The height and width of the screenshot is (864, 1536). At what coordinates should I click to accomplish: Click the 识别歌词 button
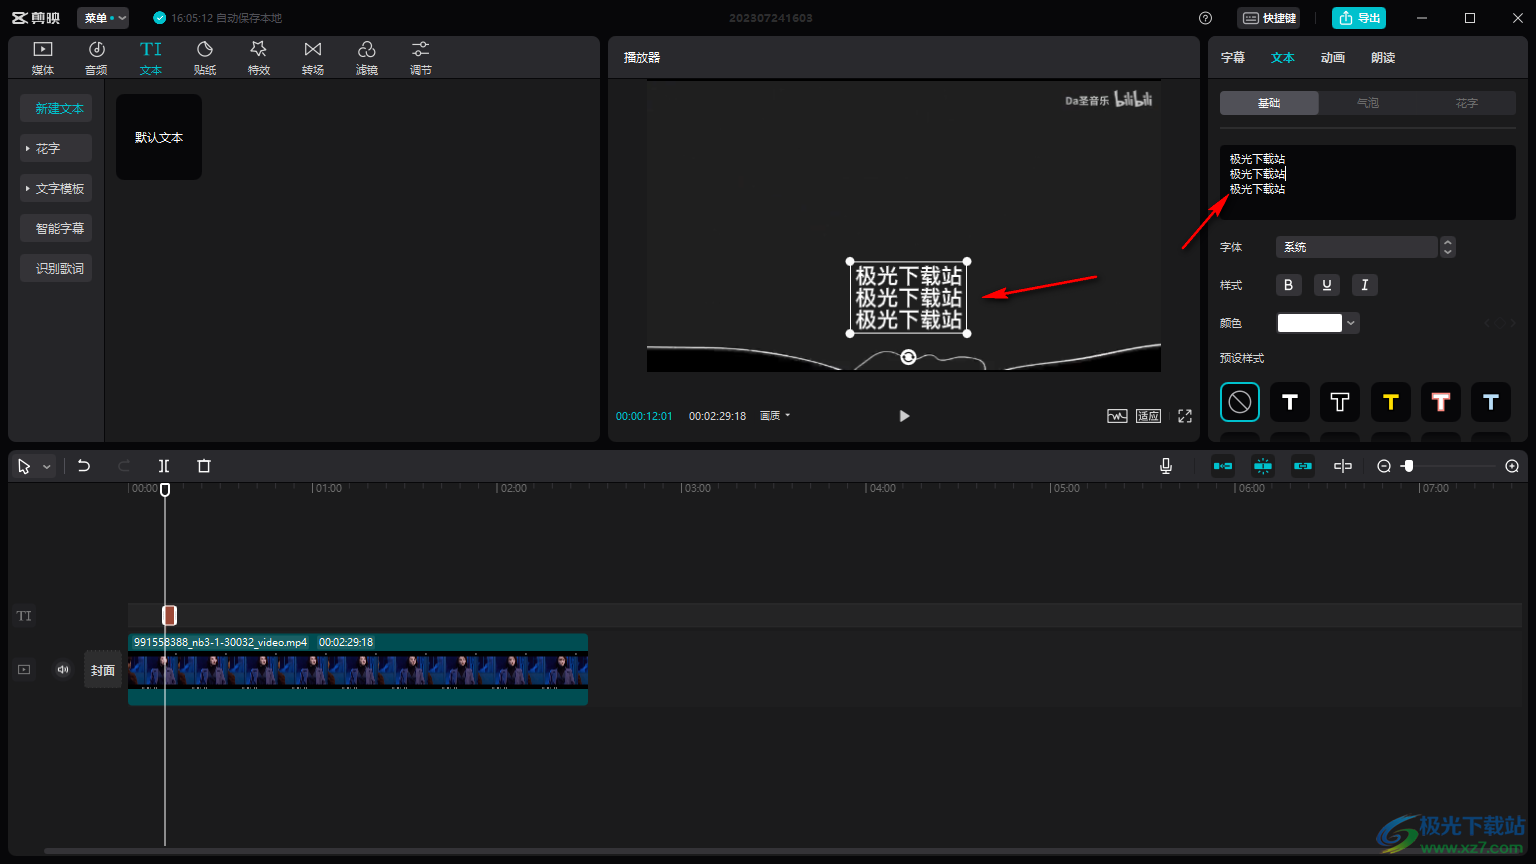(56, 268)
